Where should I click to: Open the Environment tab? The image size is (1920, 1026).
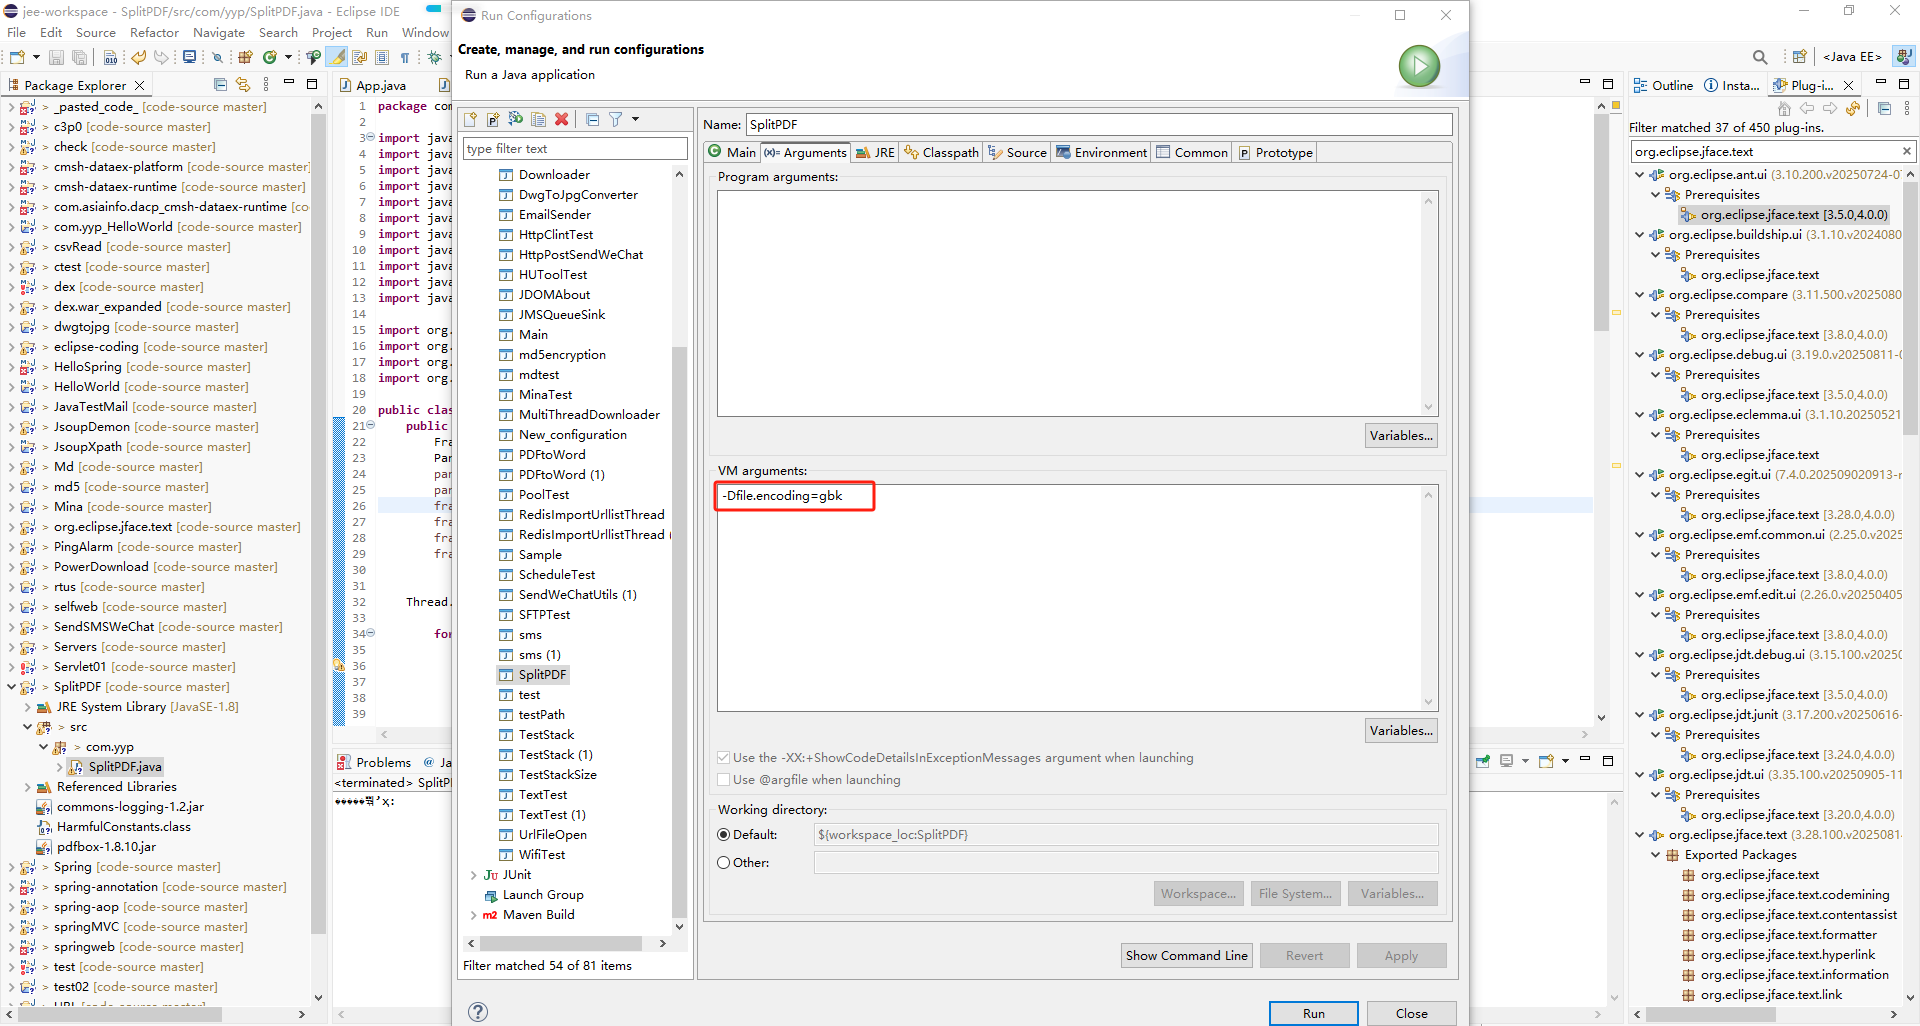pos(1101,152)
